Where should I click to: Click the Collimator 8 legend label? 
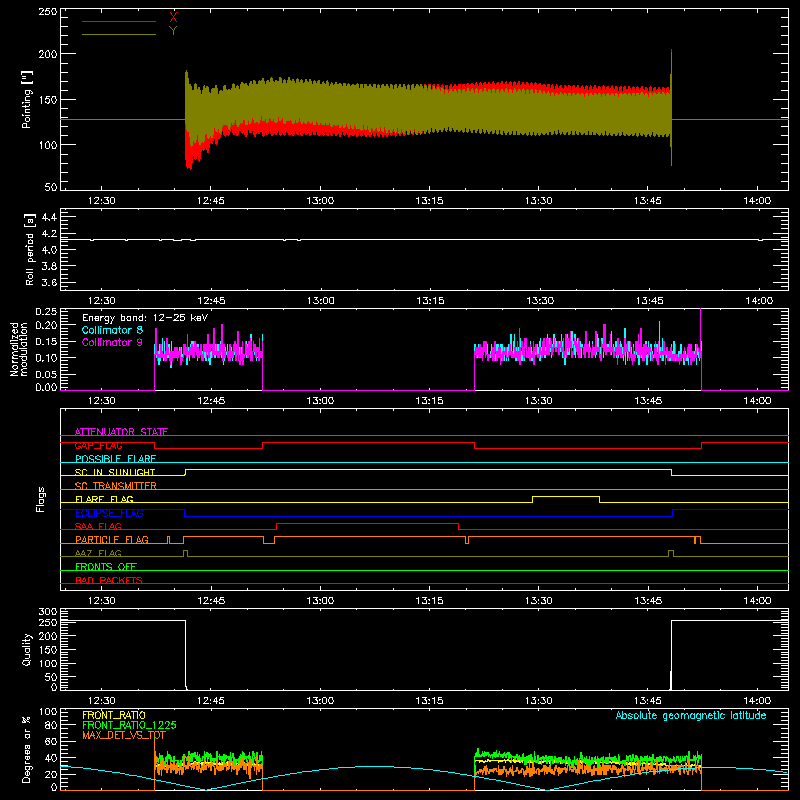pyautogui.click(x=112, y=330)
